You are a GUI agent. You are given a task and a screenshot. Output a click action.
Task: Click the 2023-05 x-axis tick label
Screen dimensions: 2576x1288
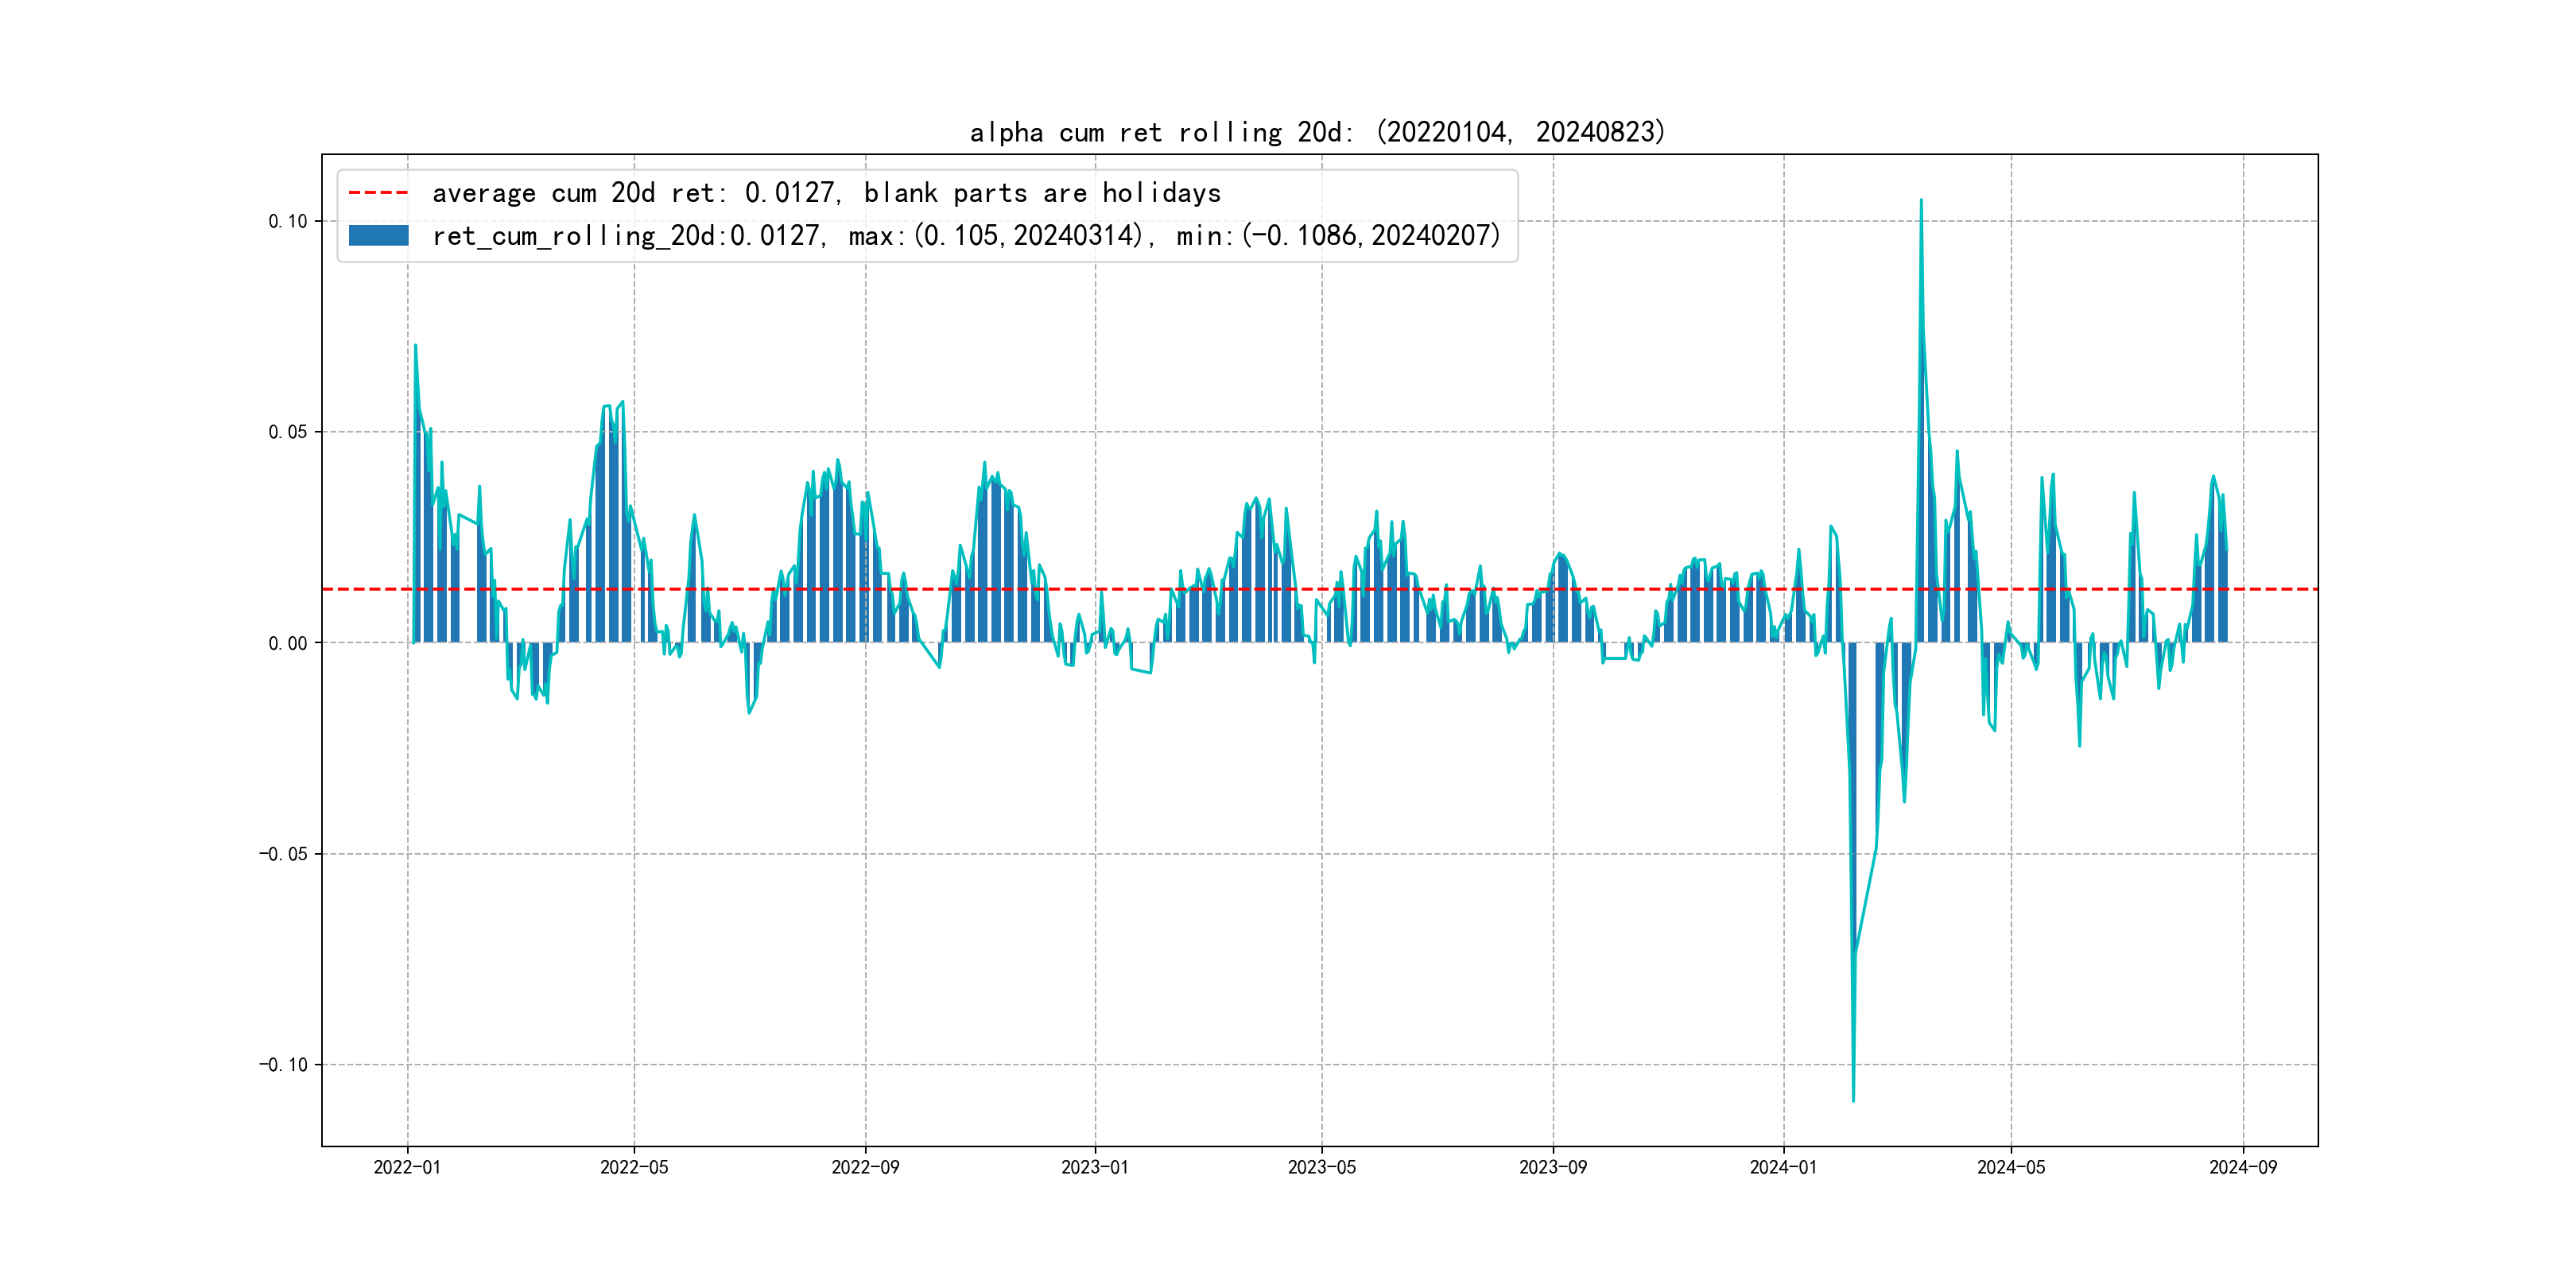click(1321, 1167)
